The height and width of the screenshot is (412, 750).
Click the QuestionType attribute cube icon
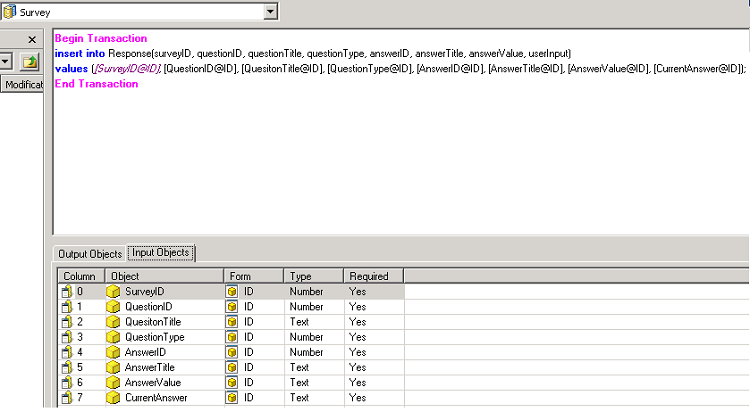click(113, 337)
